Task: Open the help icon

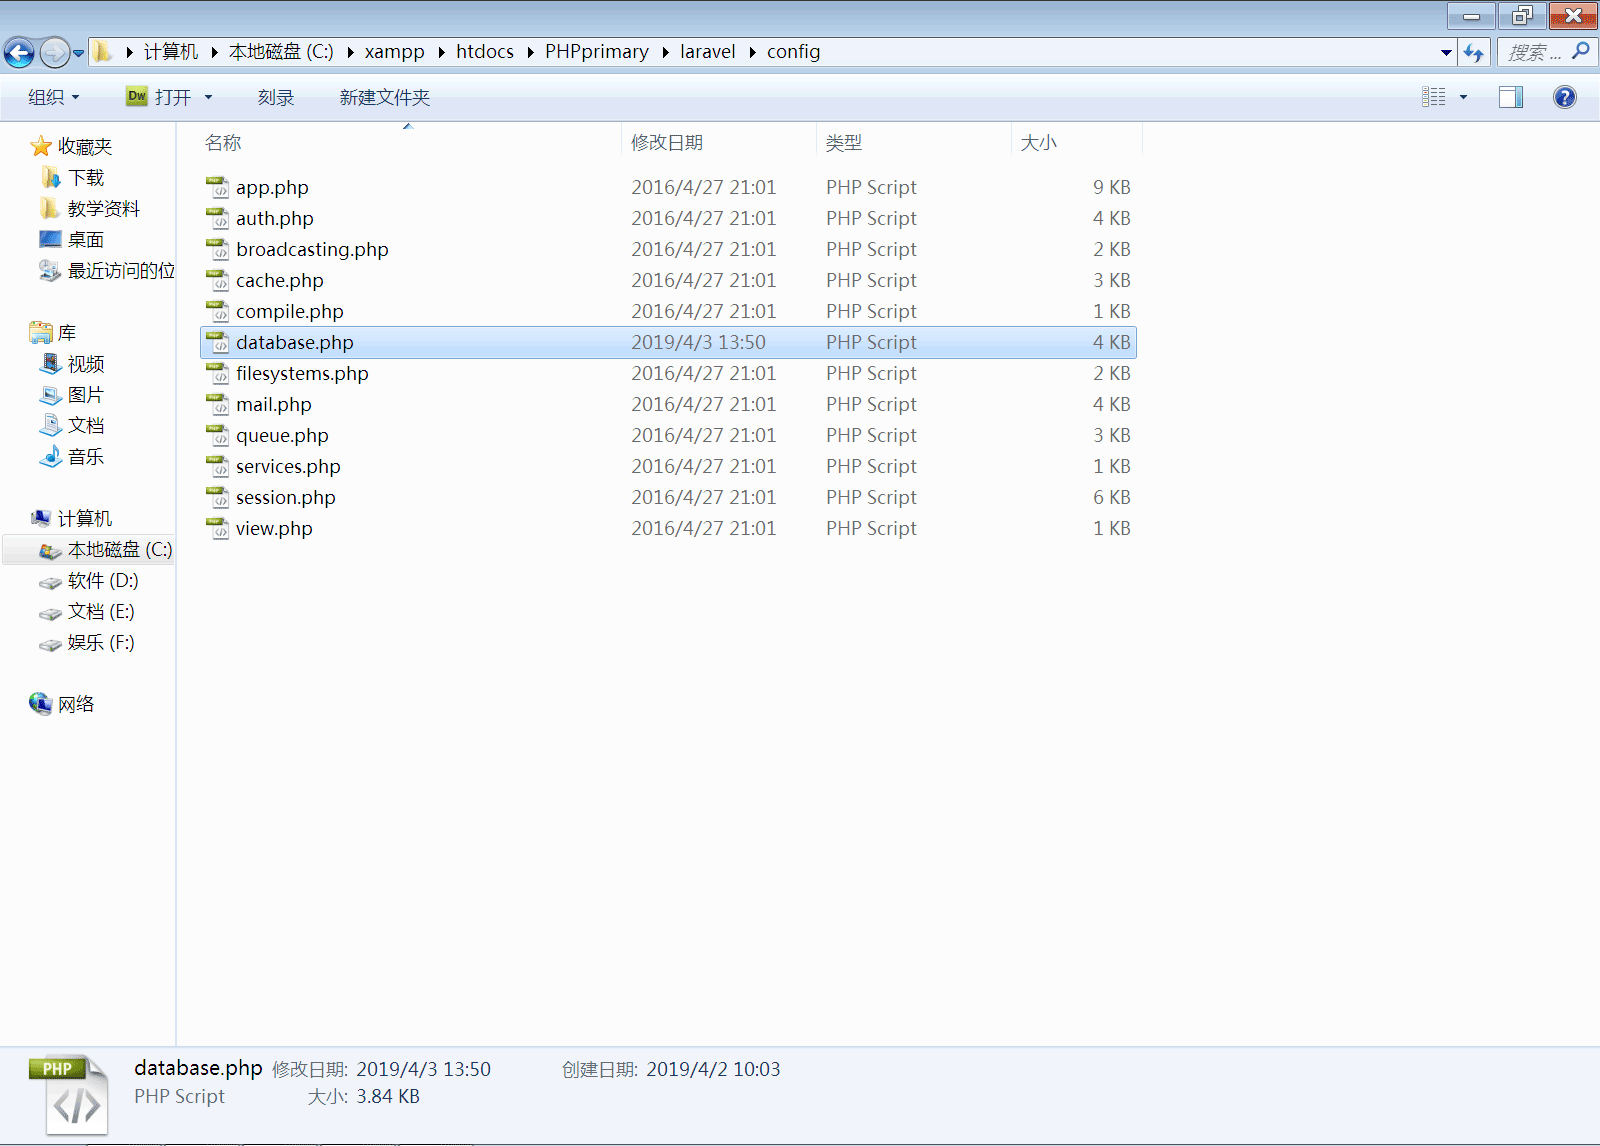Action: (1565, 97)
